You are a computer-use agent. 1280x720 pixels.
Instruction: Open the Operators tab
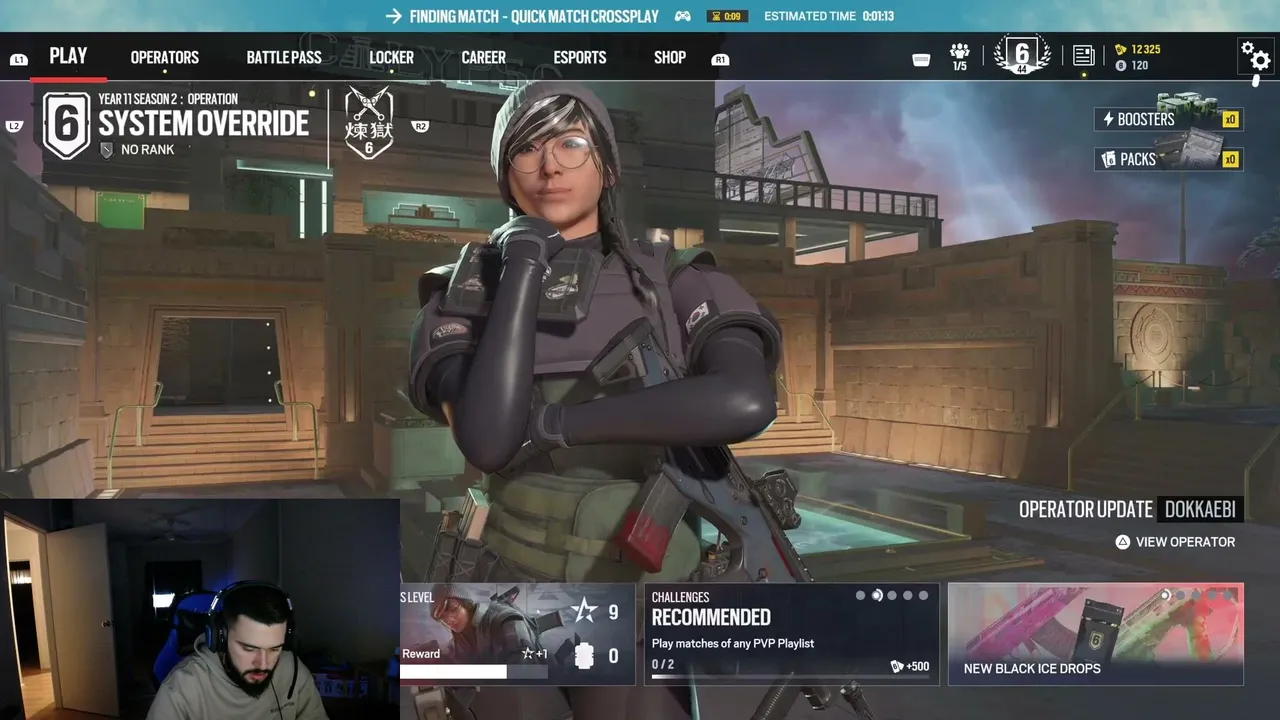(165, 58)
